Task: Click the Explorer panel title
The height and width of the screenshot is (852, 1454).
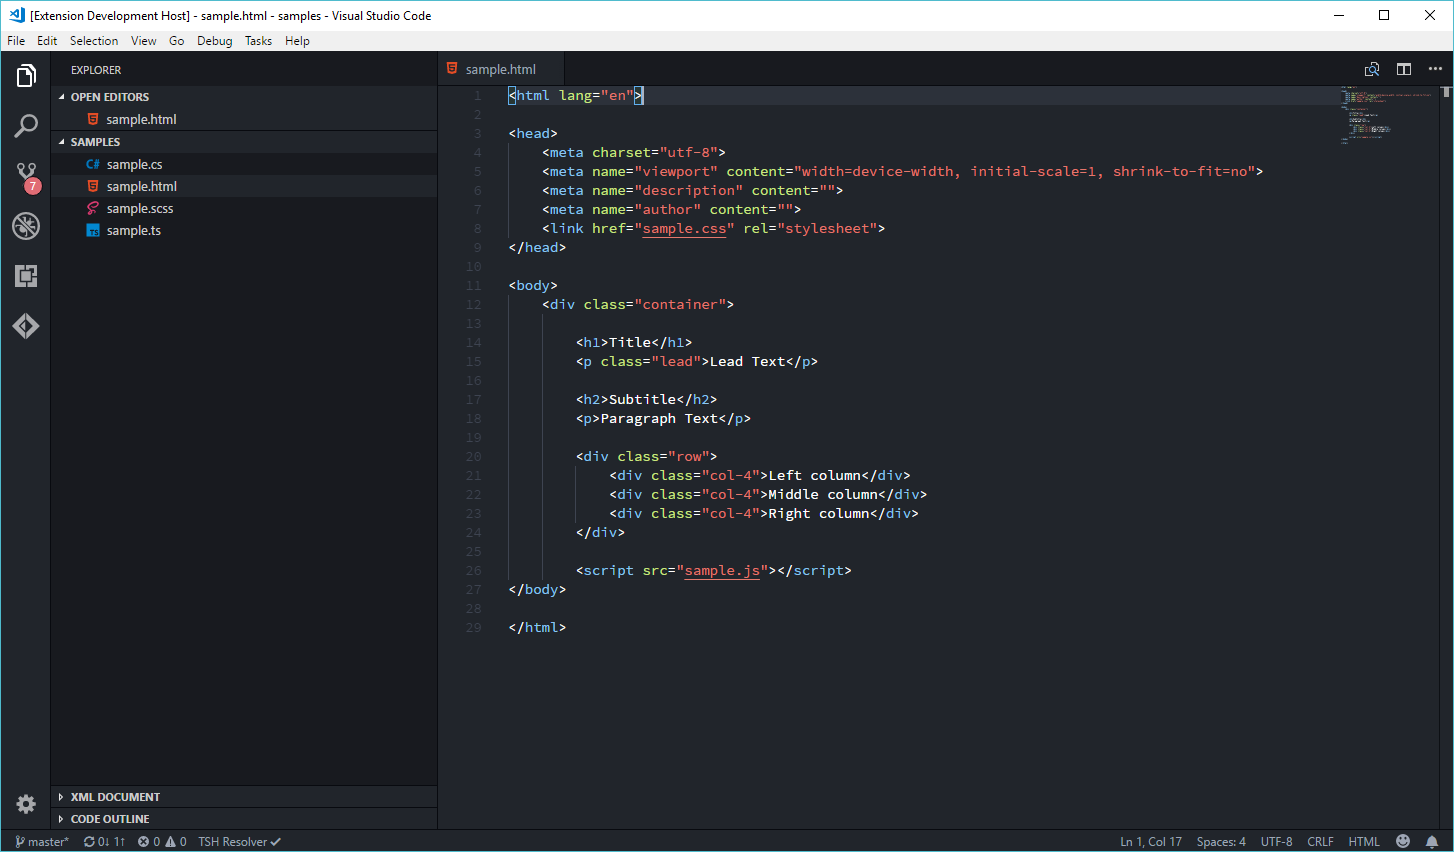Action: tap(96, 70)
